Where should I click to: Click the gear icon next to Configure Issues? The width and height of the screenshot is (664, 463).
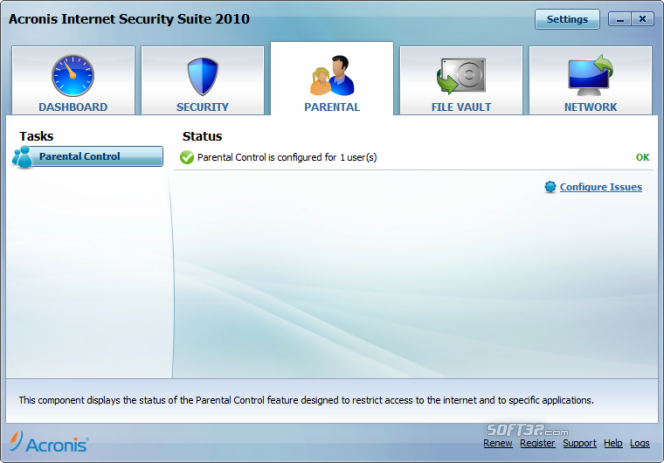coord(550,187)
